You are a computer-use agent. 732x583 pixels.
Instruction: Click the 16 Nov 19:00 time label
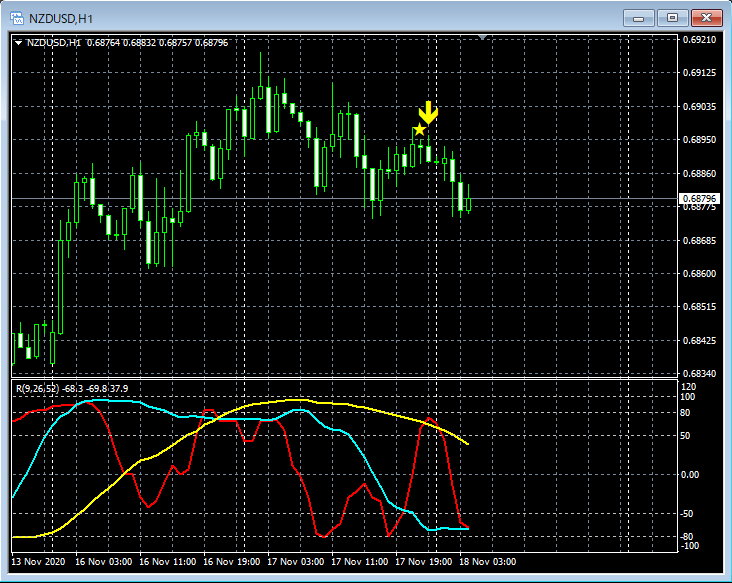click(x=235, y=562)
